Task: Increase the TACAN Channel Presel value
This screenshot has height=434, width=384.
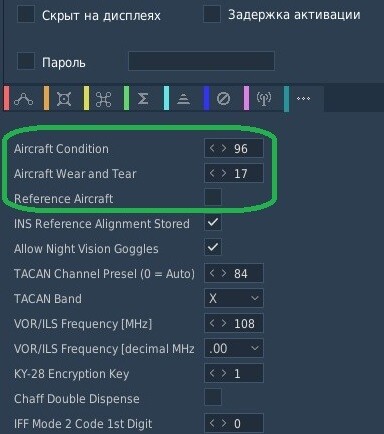Action: coord(224,273)
